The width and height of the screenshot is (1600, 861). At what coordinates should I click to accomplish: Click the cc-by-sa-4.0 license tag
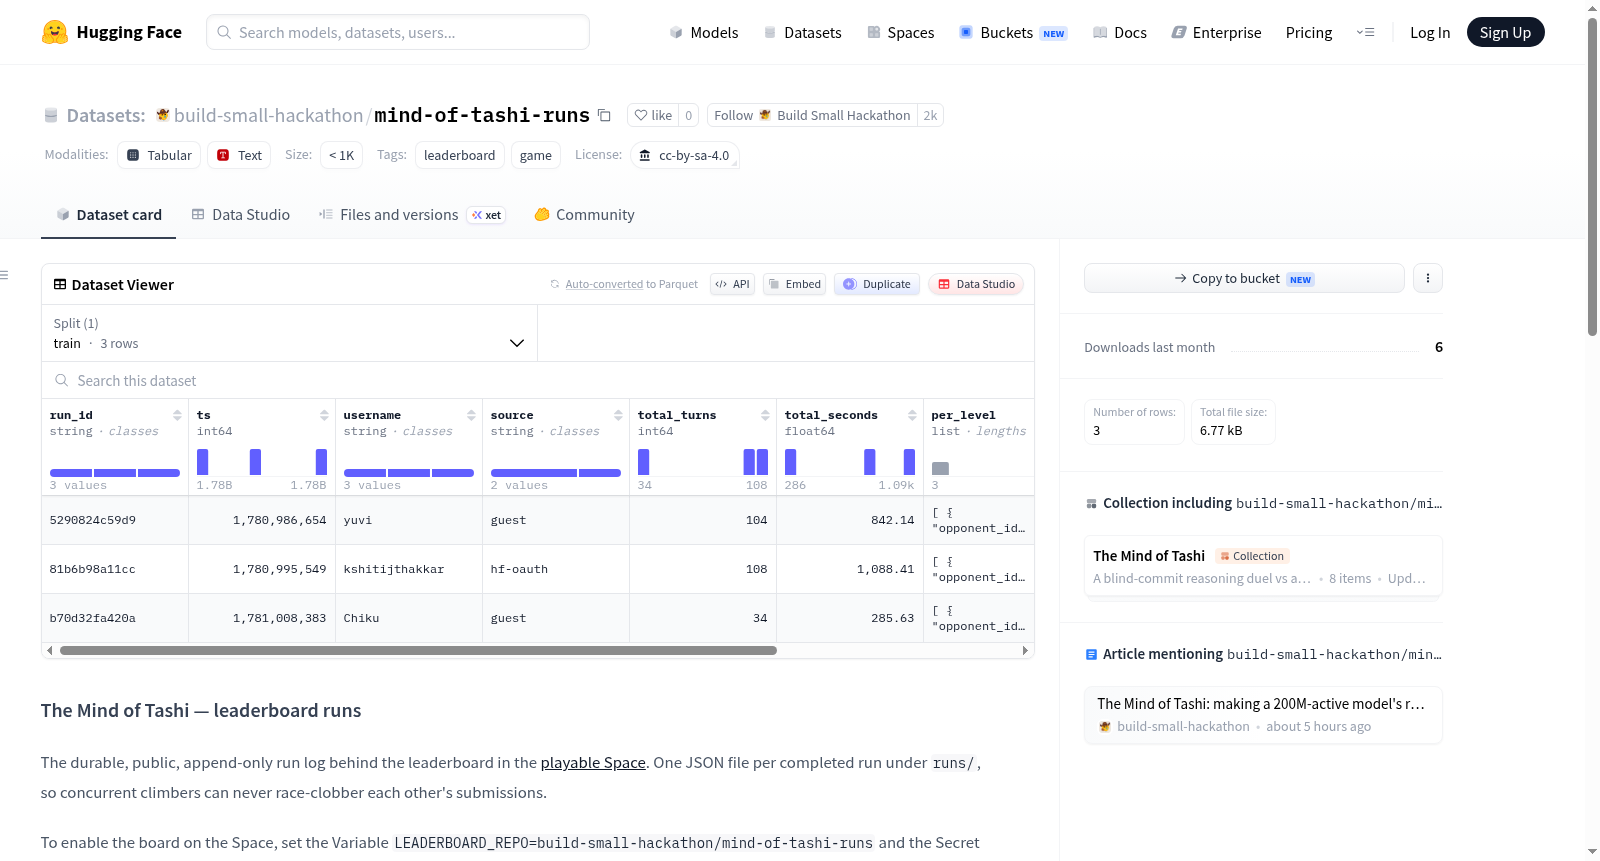[685, 155]
